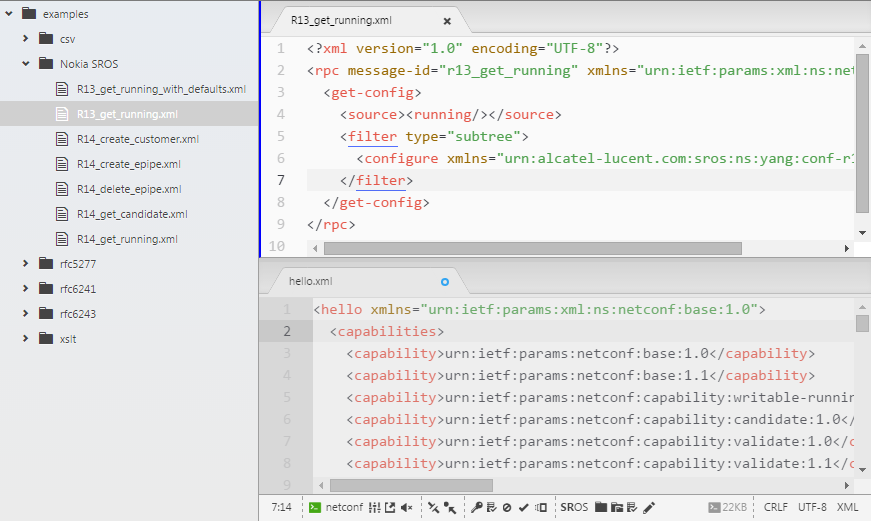Close the R13_get_running.xml tab
Viewport: 871px width, 521px height.
click(x=447, y=21)
